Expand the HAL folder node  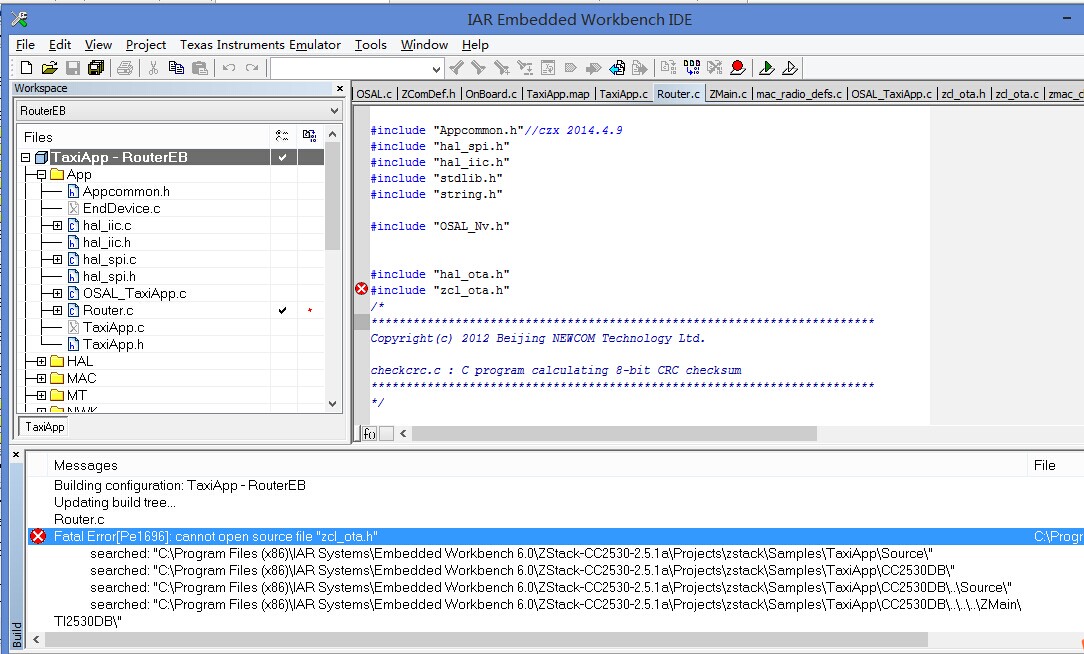click(41, 361)
